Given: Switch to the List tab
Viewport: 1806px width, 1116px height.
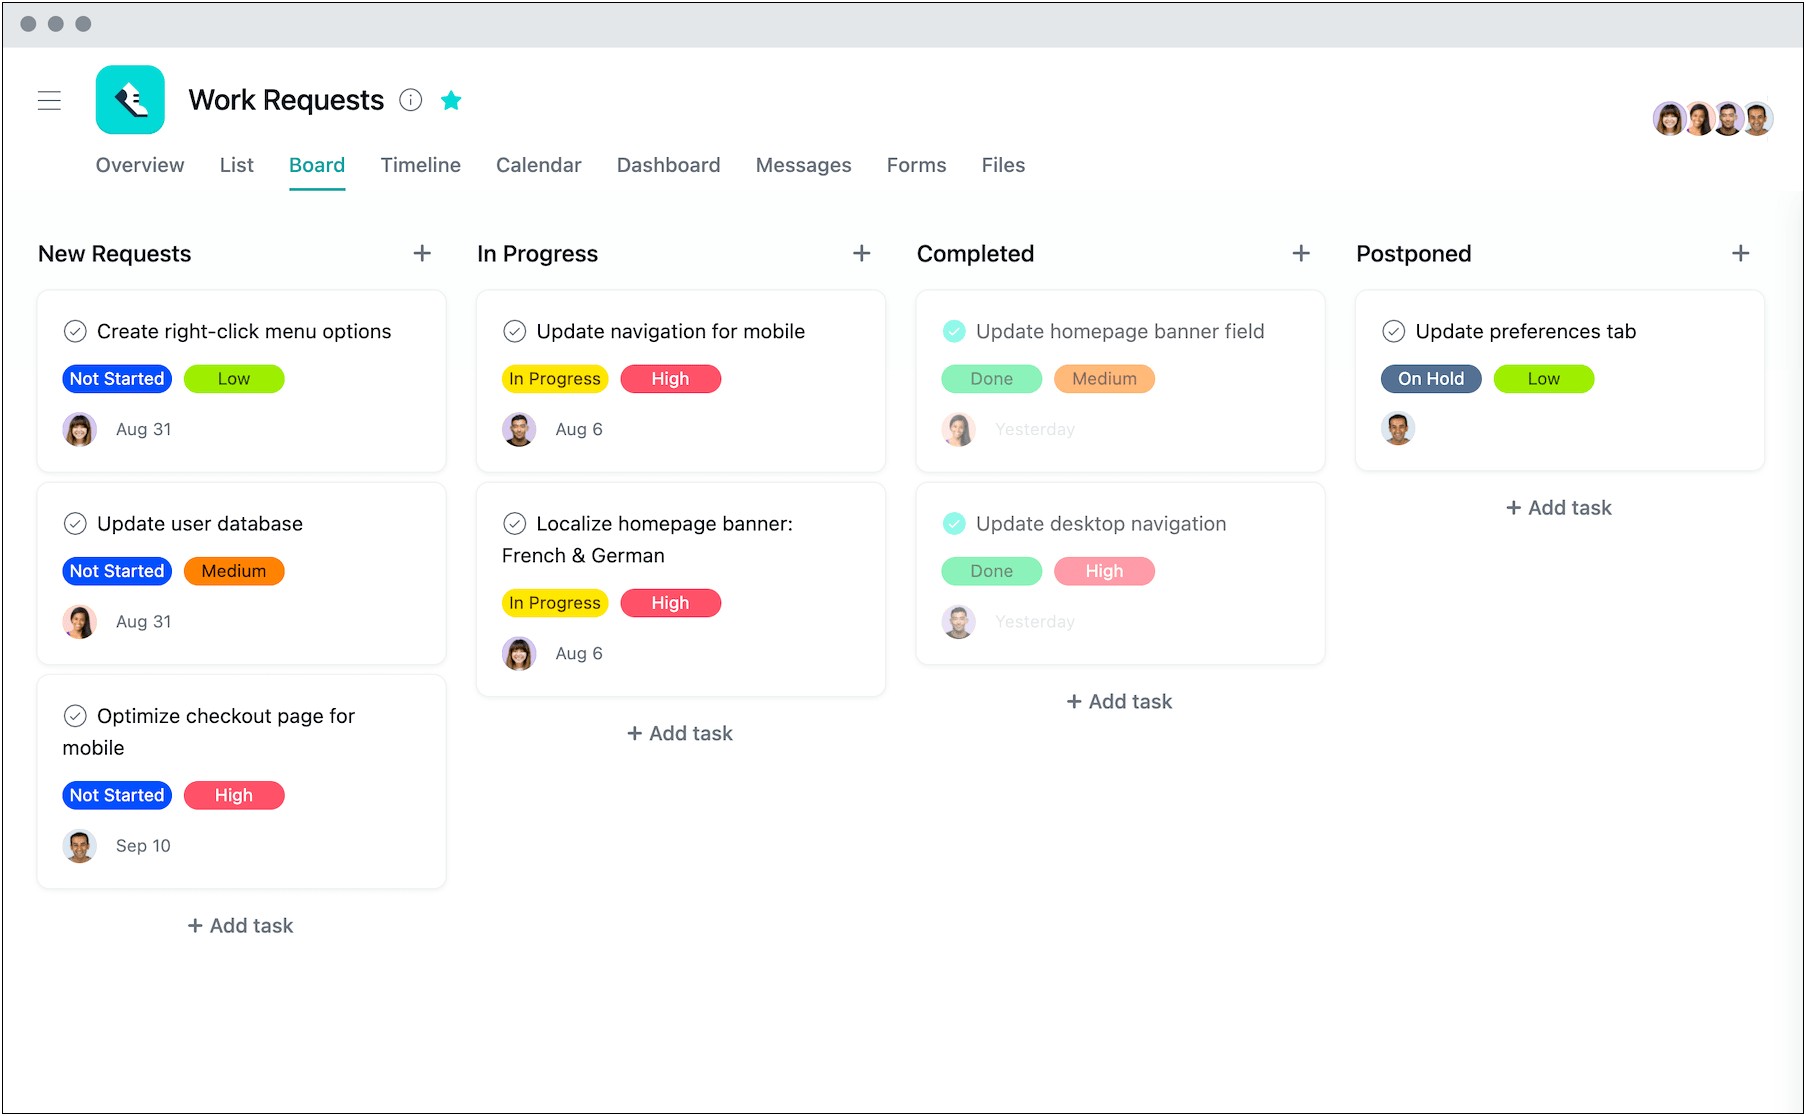Looking at the screenshot, I should (x=237, y=165).
